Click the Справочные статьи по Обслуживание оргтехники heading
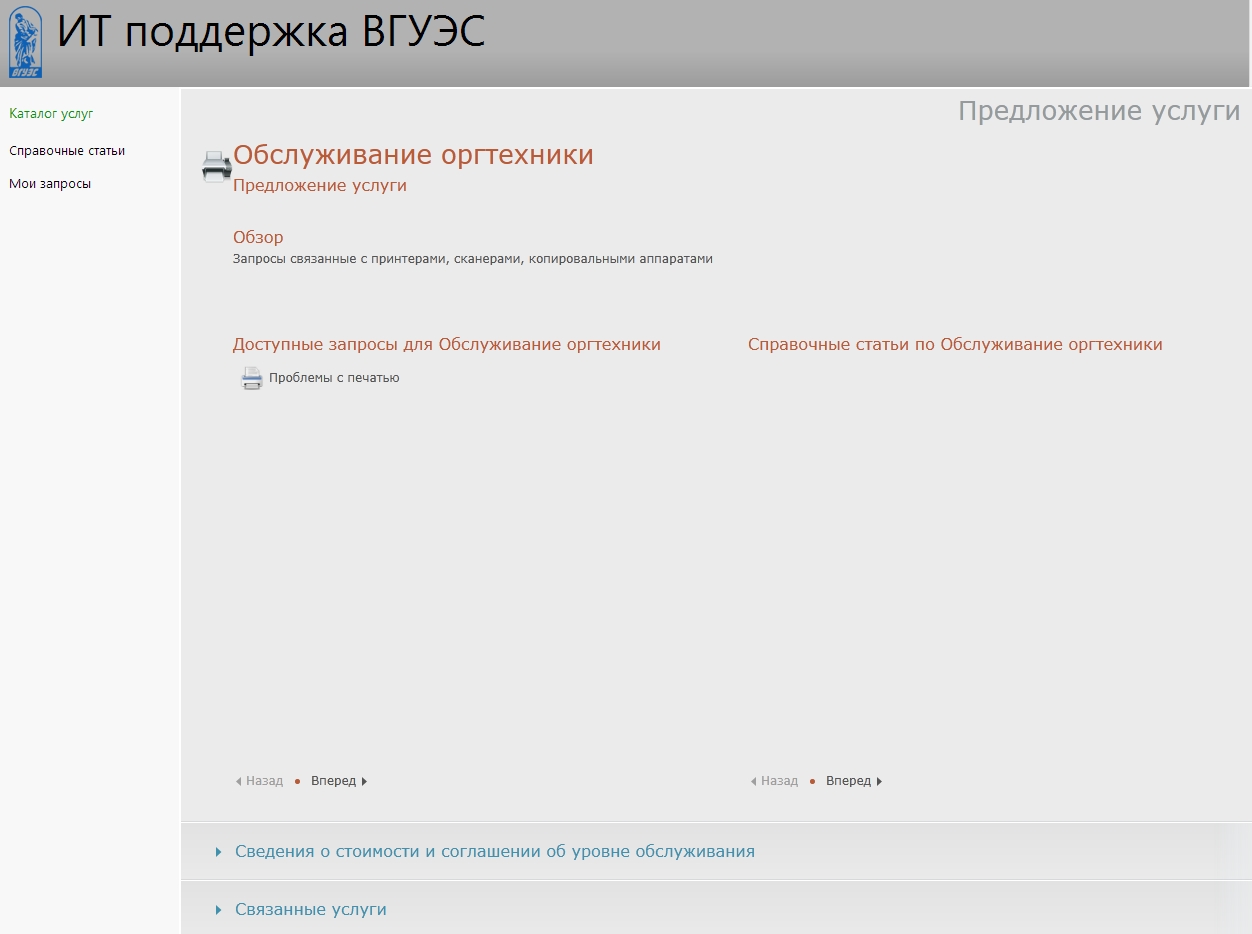The width and height of the screenshot is (1252, 934). tap(955, 345)
